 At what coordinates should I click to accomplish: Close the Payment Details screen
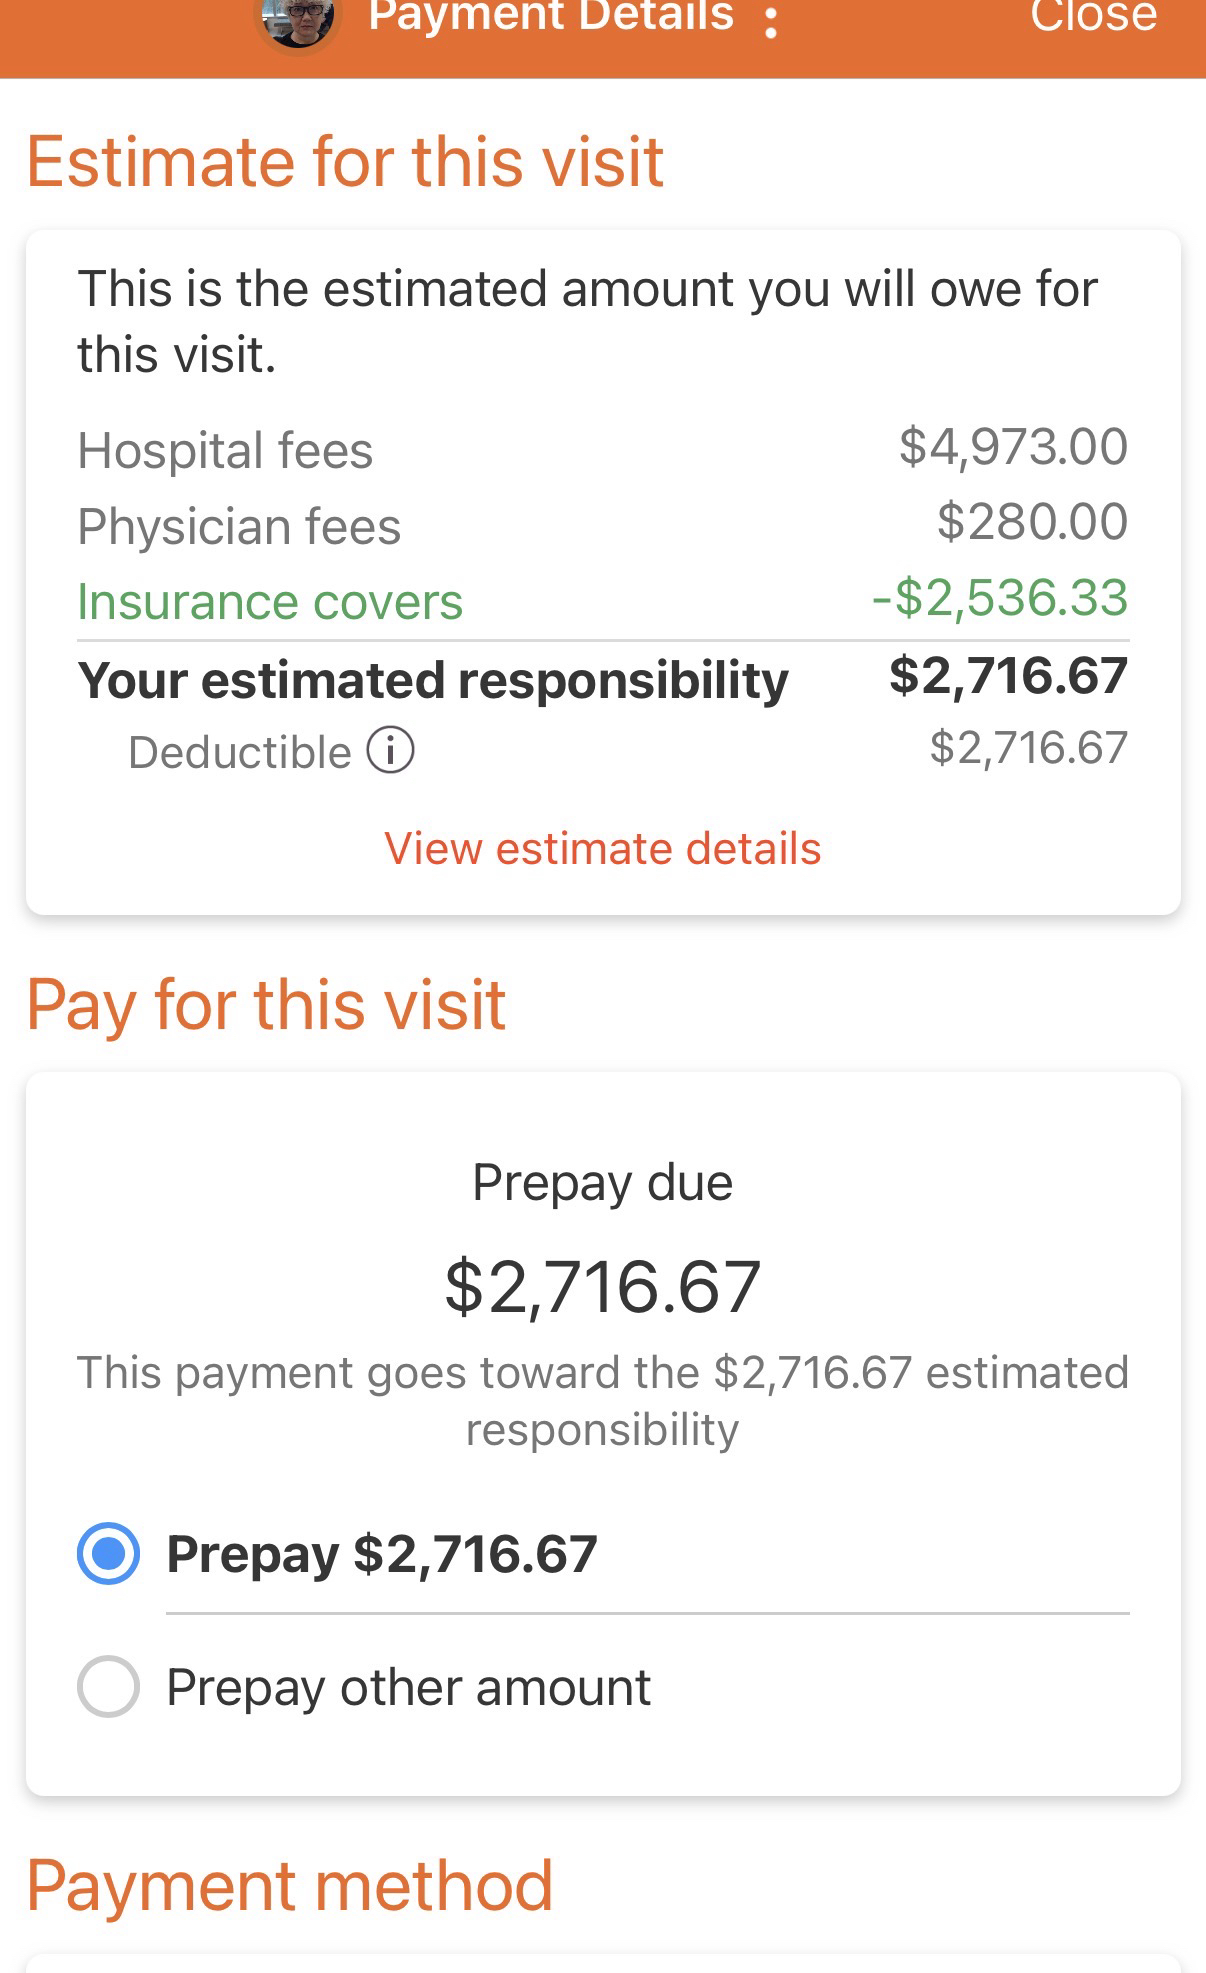(1093, 18)
